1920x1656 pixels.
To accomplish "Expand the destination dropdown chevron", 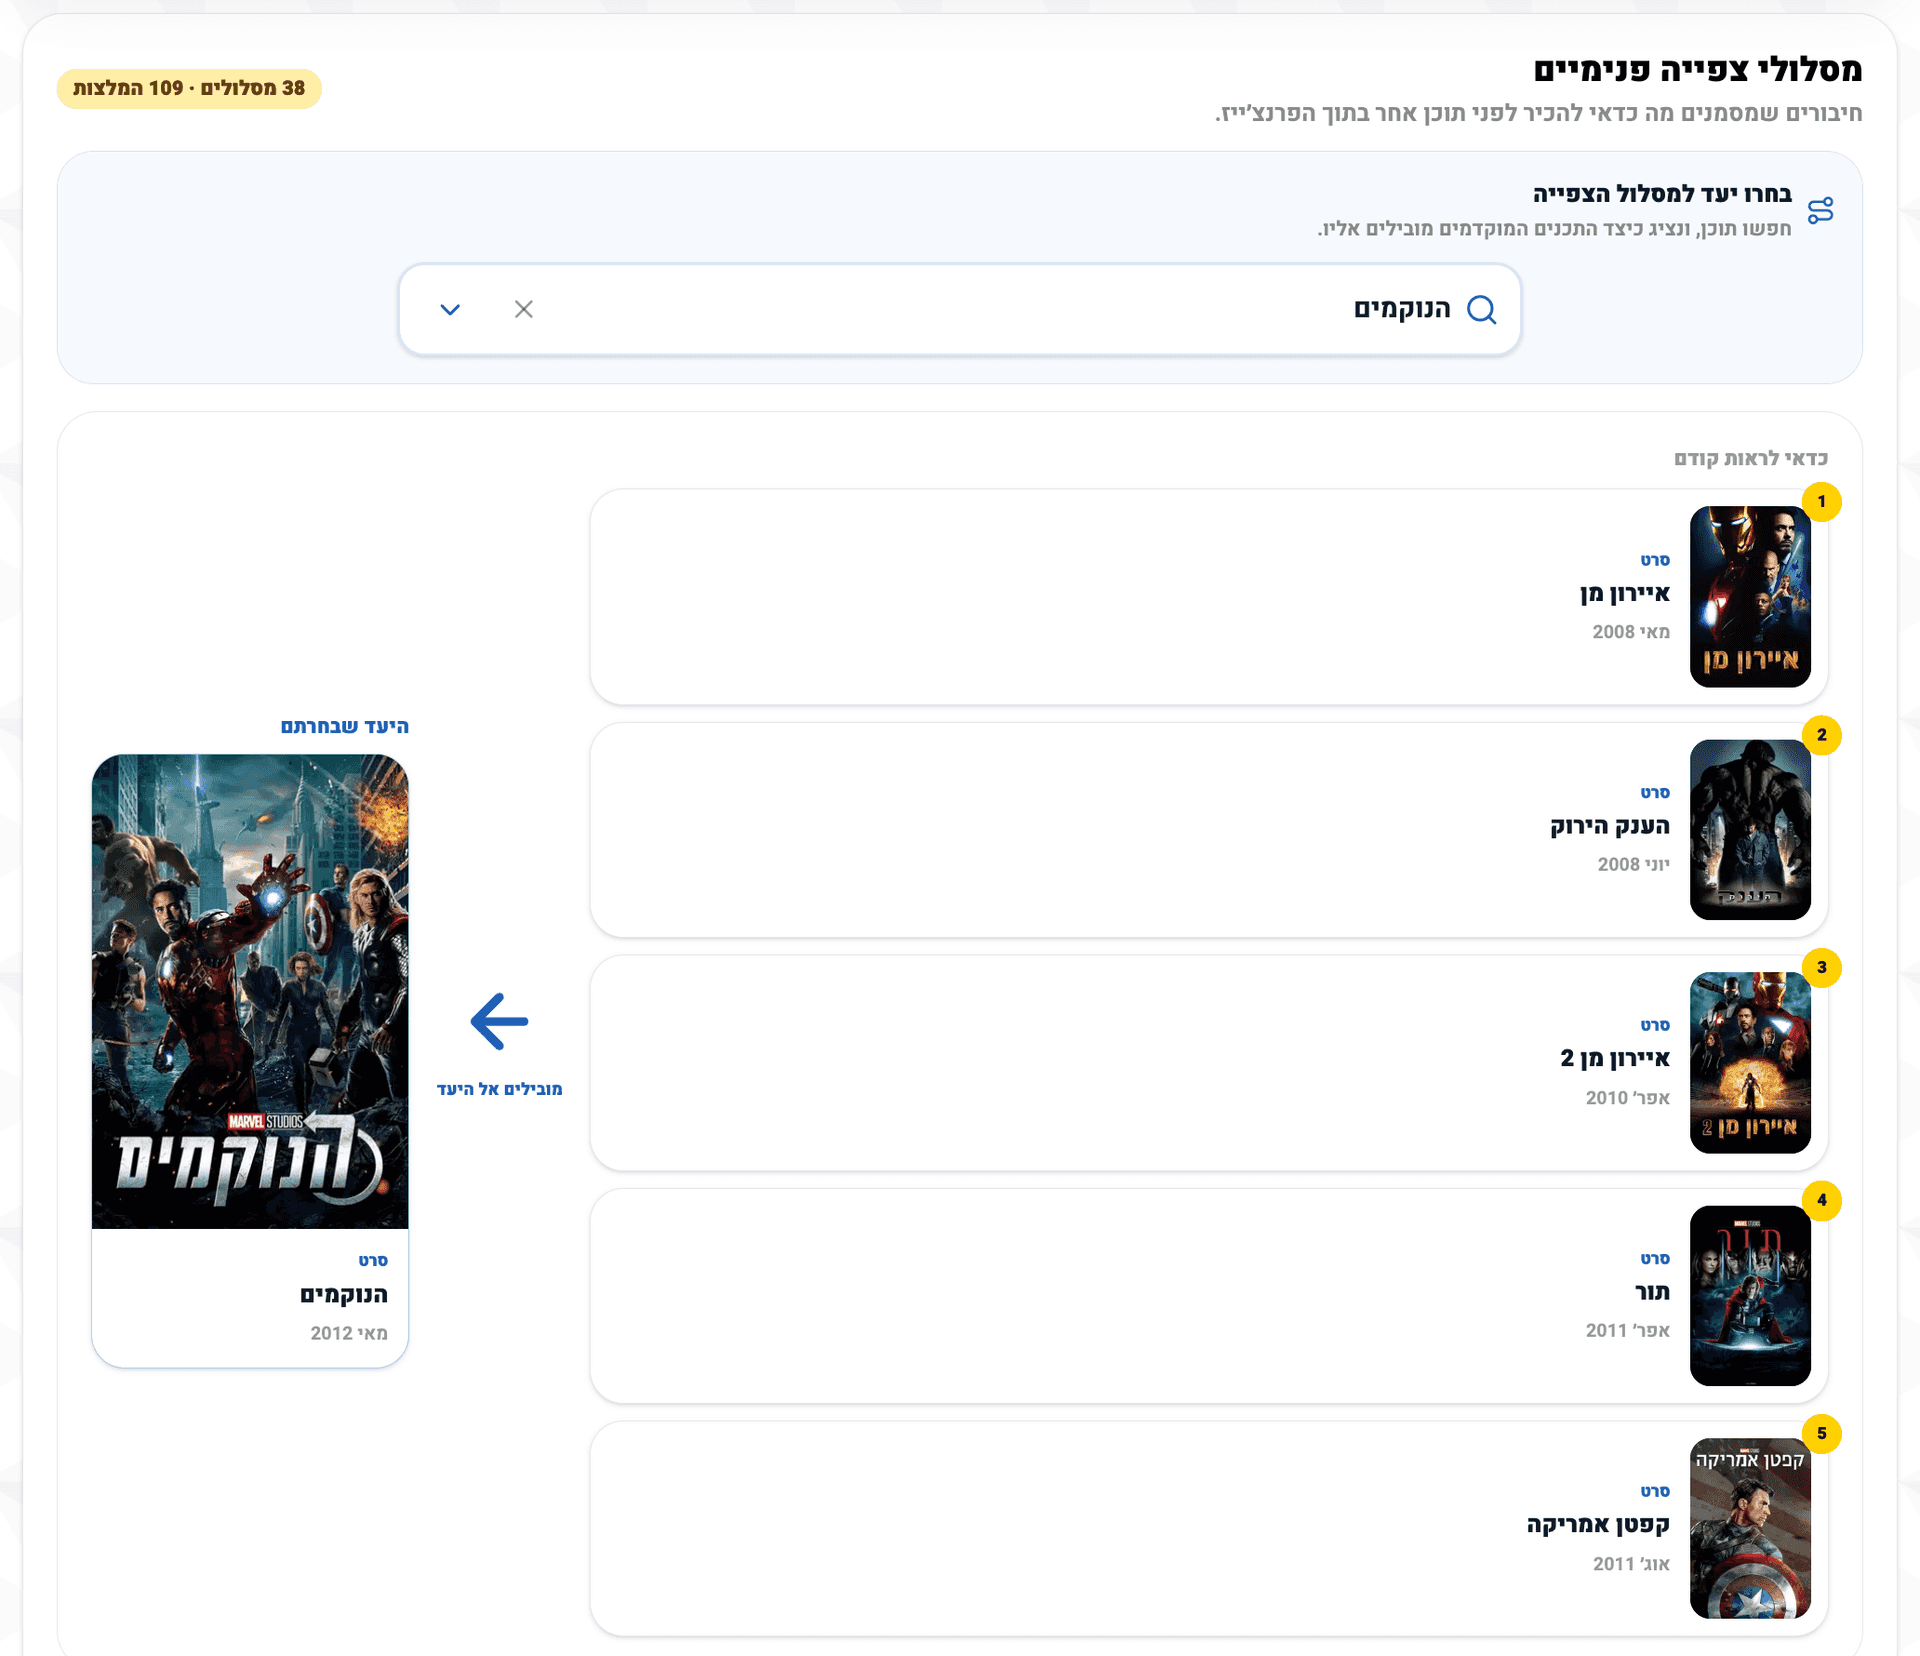I will pyautogui.click(x=450, y=310).
